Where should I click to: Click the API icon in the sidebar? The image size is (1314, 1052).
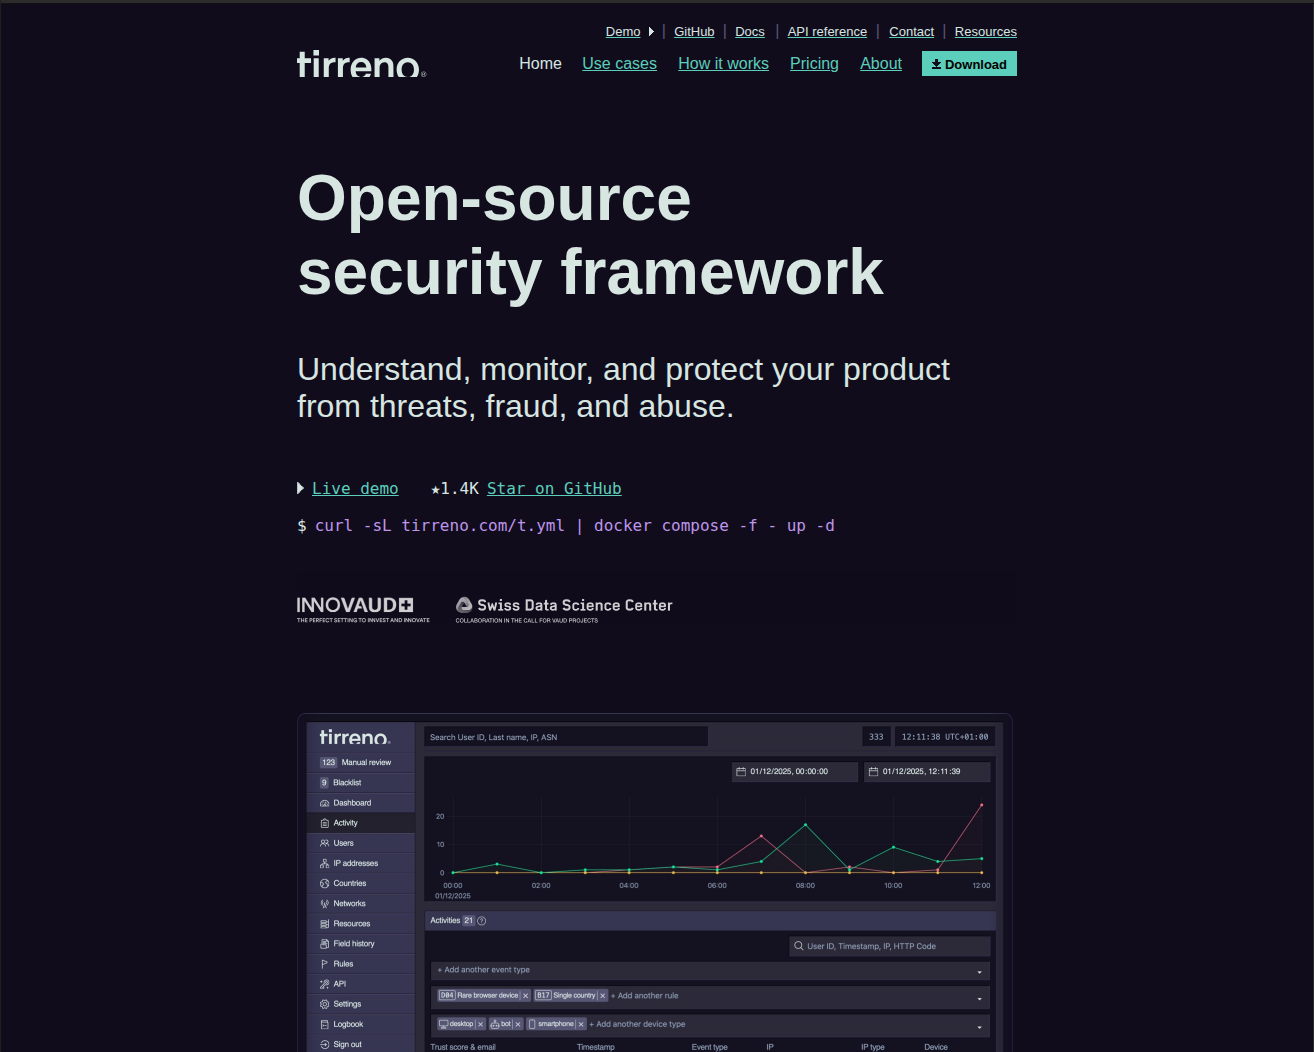click(x=324, y=984)
